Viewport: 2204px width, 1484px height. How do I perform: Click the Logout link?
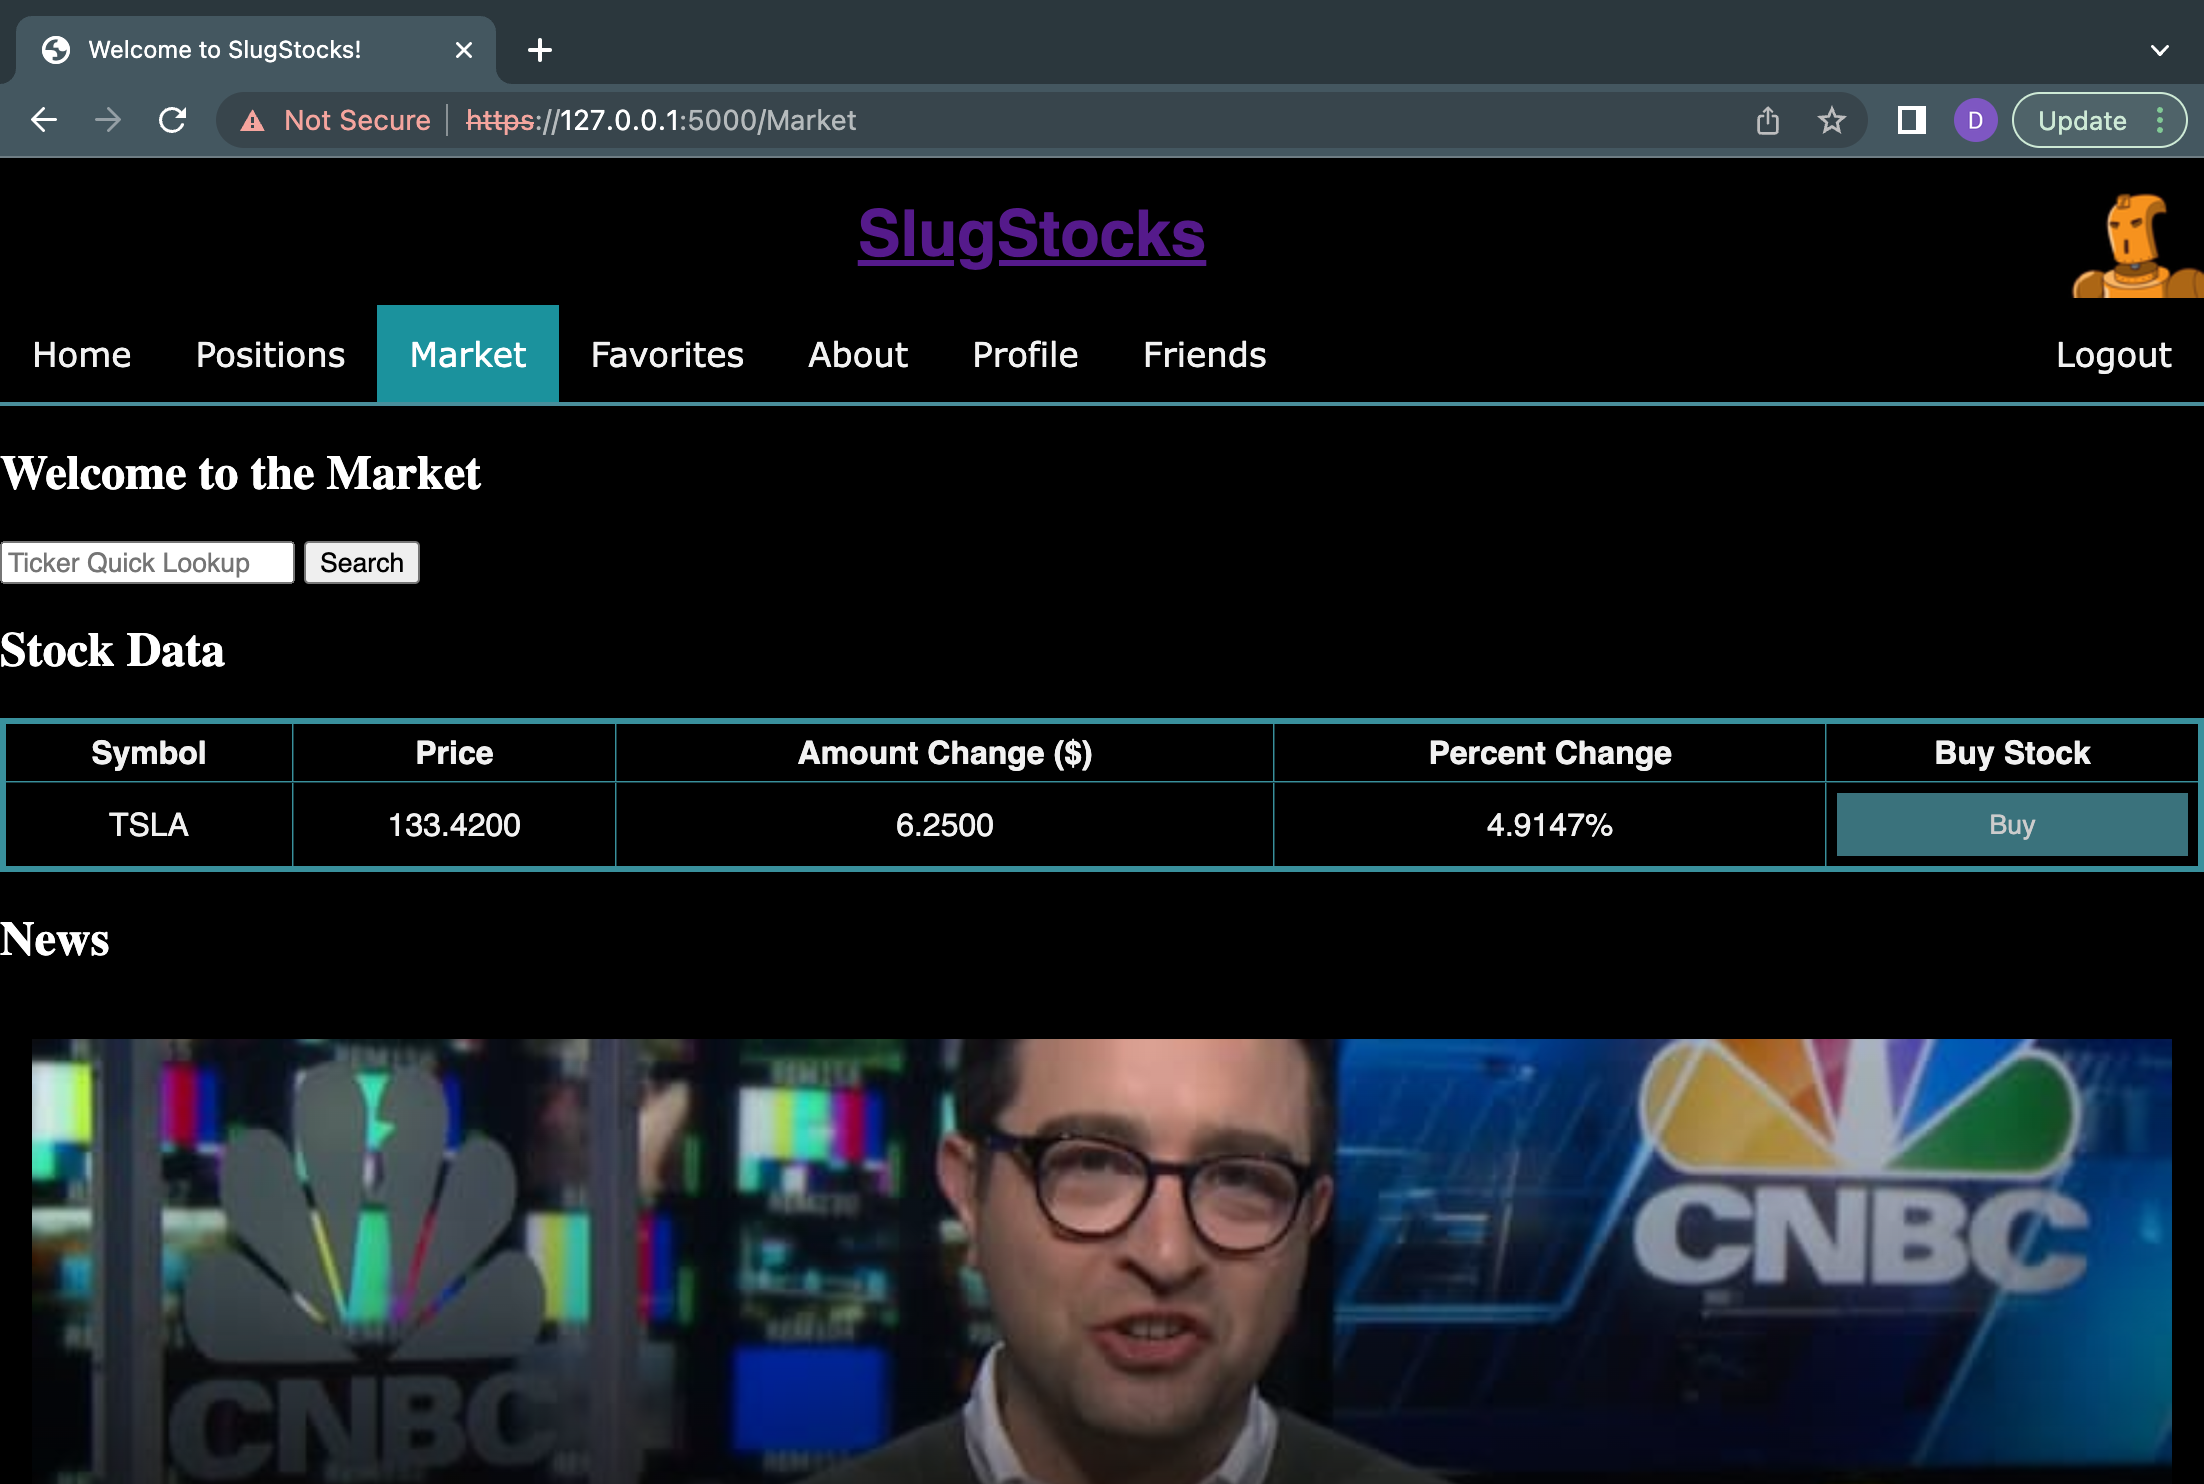click(2113, 355)
